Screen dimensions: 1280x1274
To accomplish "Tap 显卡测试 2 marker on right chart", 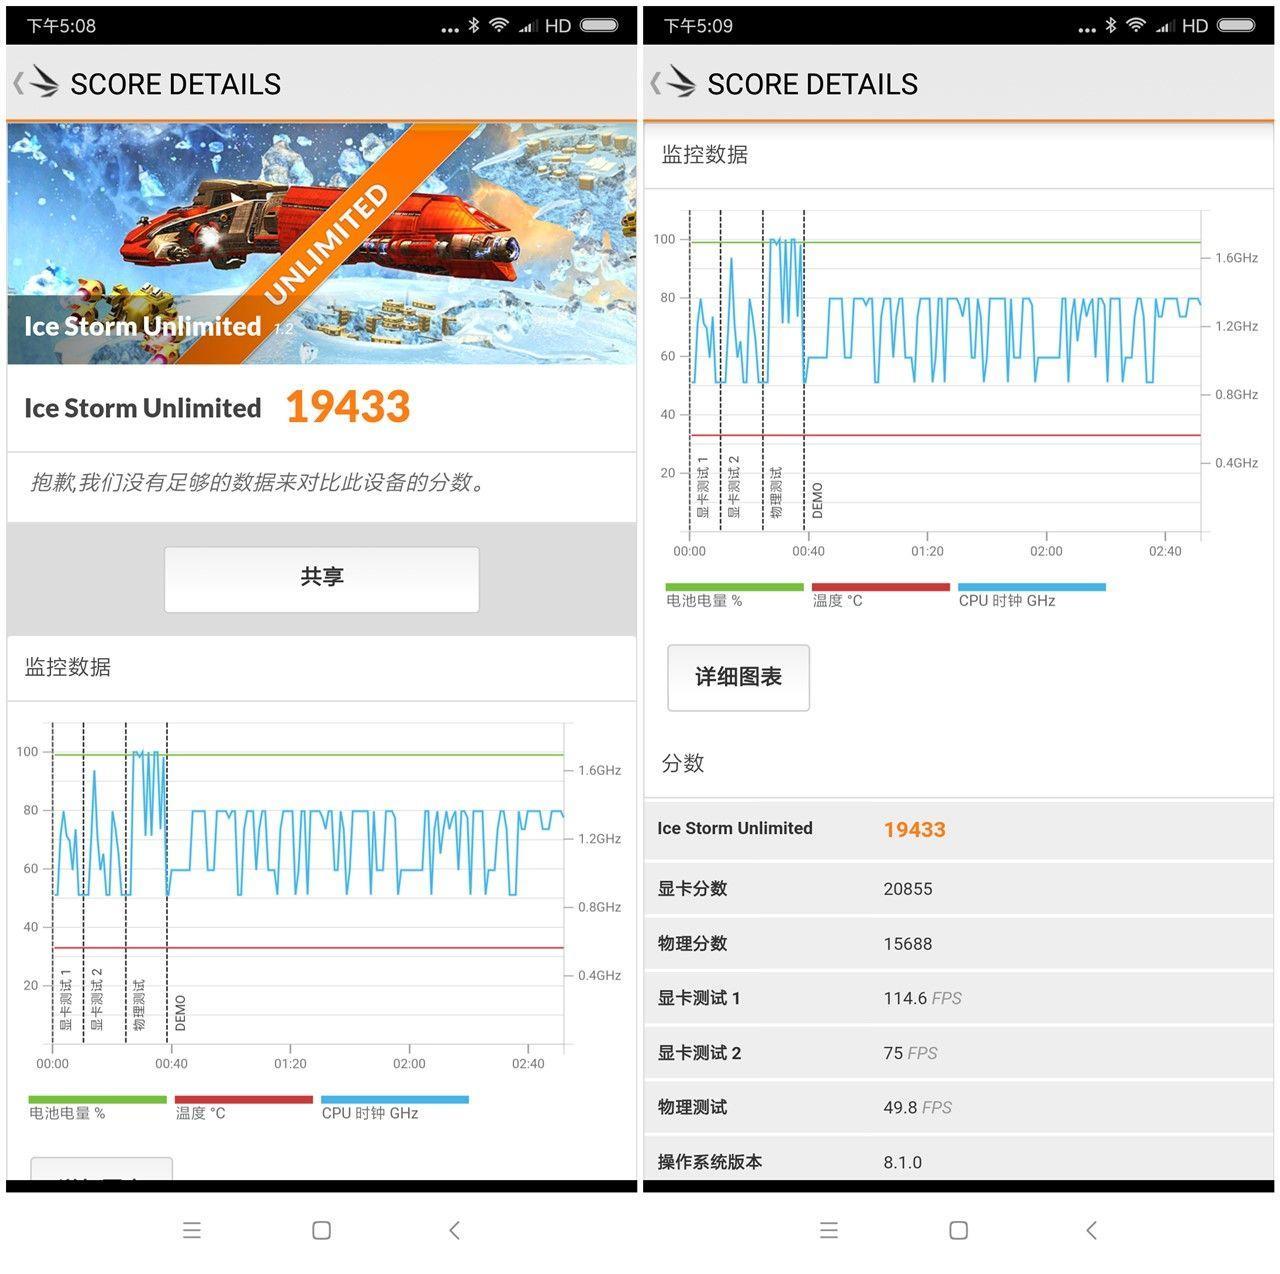I will coord(733,486).
